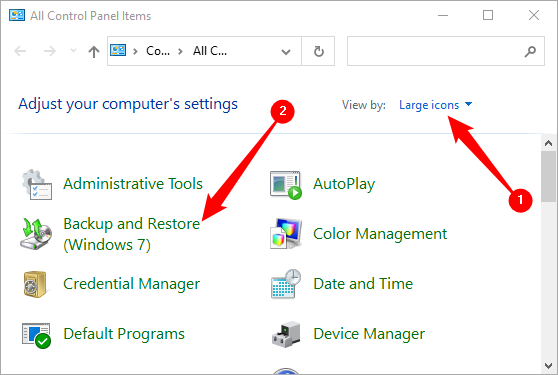Go back to the previous location
Image resolution: width=558 pixels, height=375 pixels.
(x=20, y=51)
